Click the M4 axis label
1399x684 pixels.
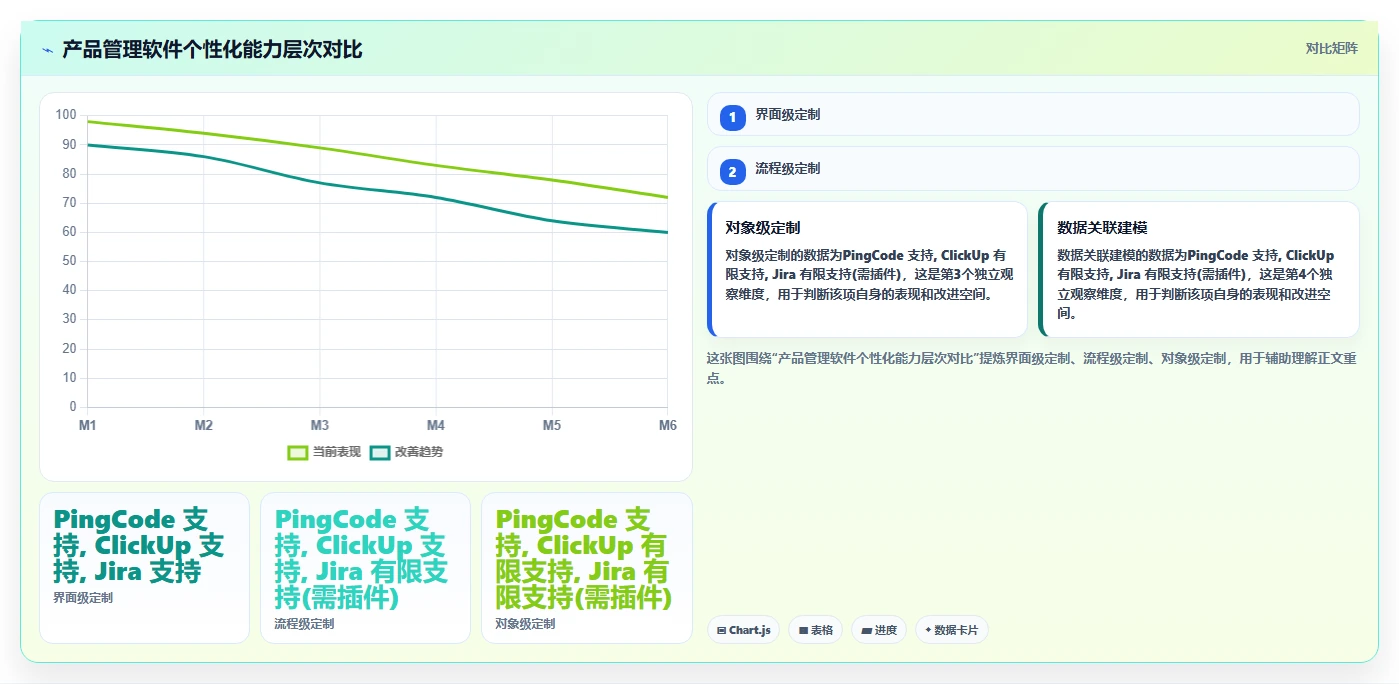coord(436,425)
